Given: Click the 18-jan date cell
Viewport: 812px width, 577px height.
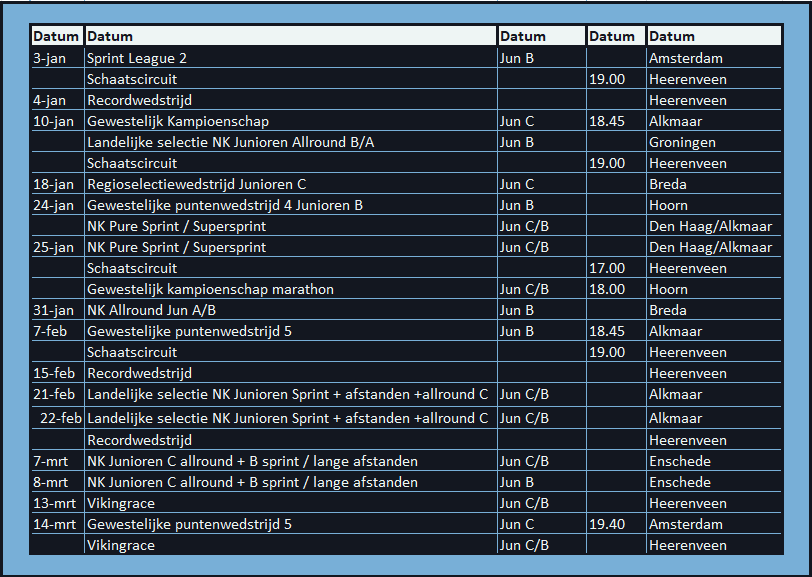Looking at the screenshot, I should (x=53, y=184).
